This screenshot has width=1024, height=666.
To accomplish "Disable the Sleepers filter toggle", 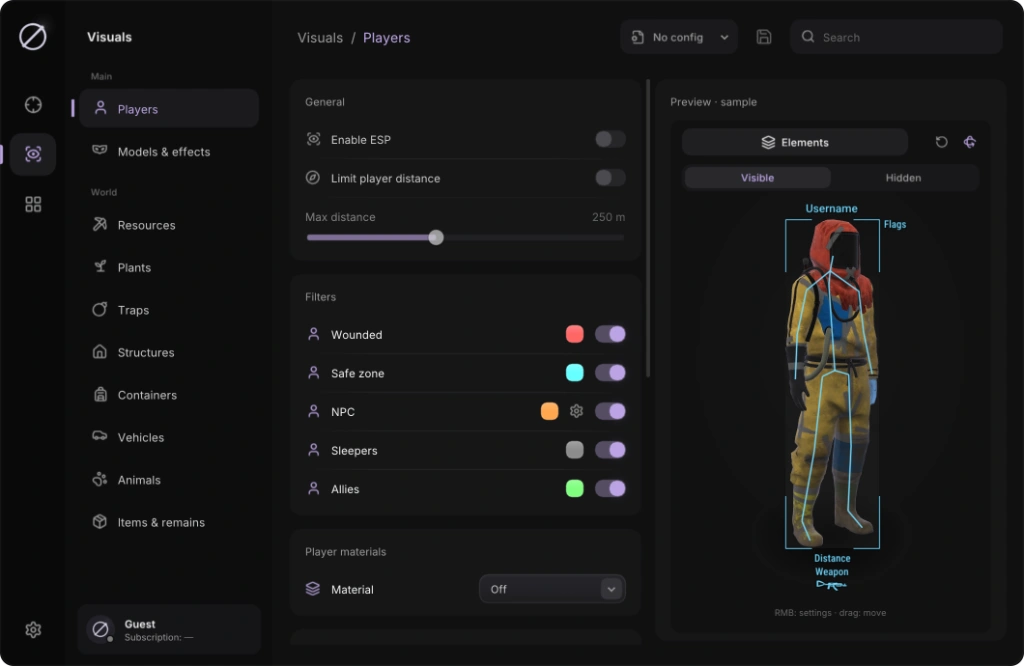I will pyautogui.click(x=610, y=450).
